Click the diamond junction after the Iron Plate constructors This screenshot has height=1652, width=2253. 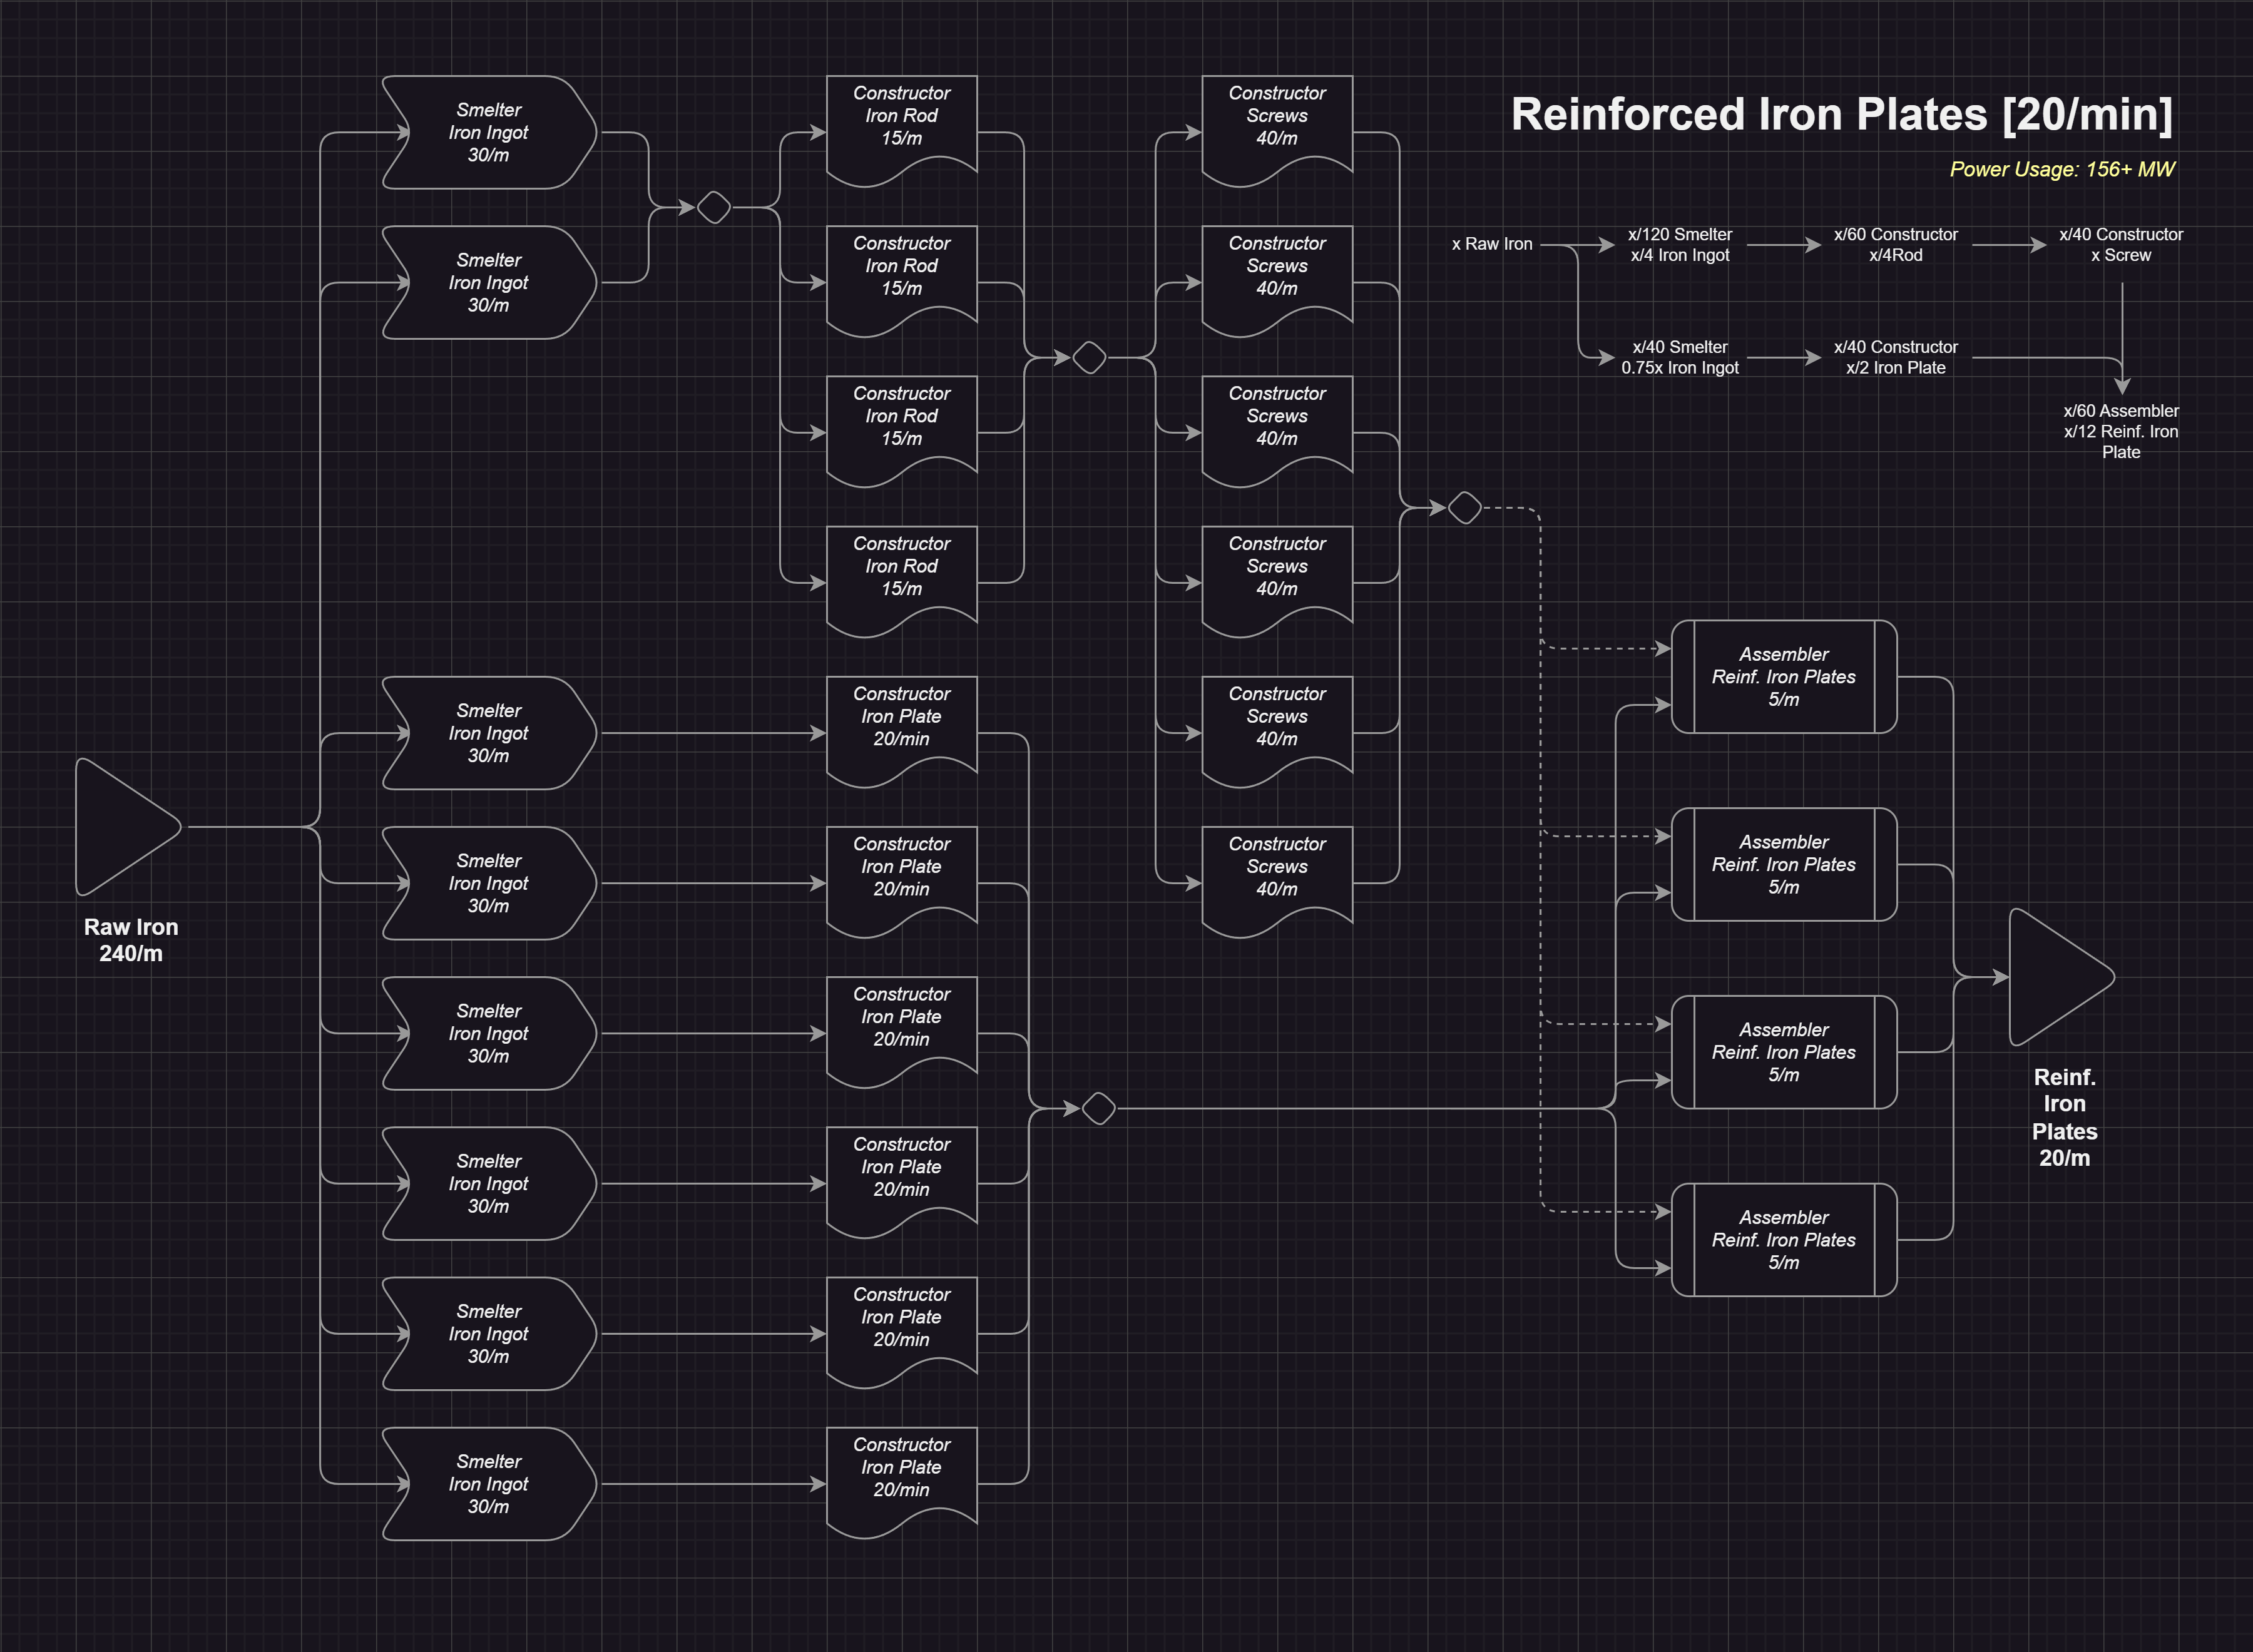click(x=1098, y=1108)
